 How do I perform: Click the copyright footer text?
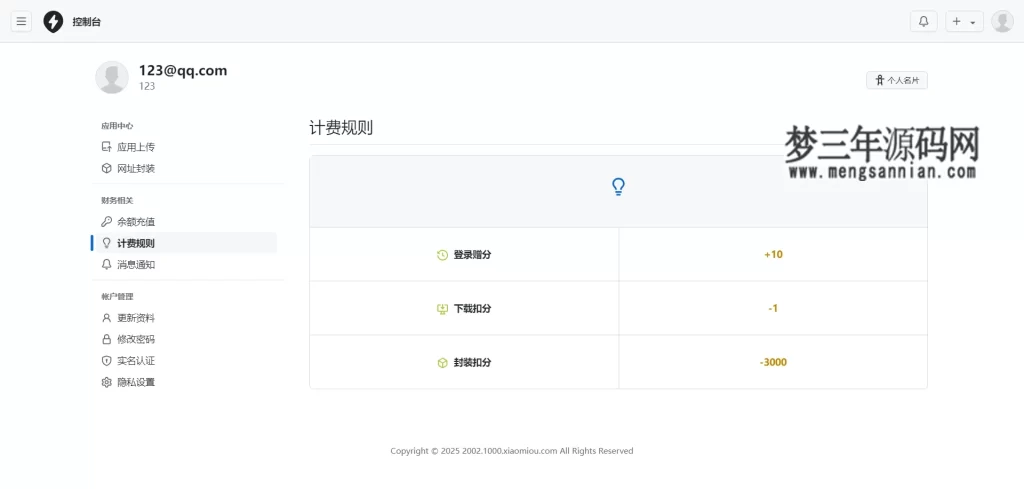point(512,450)
